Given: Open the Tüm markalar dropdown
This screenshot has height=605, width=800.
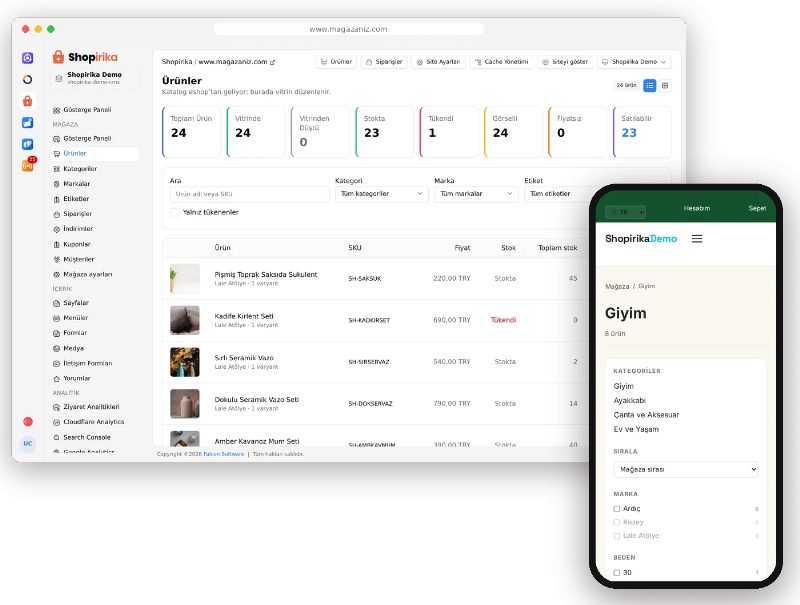Looking at the screenshot, I should (x=476, y=194).
